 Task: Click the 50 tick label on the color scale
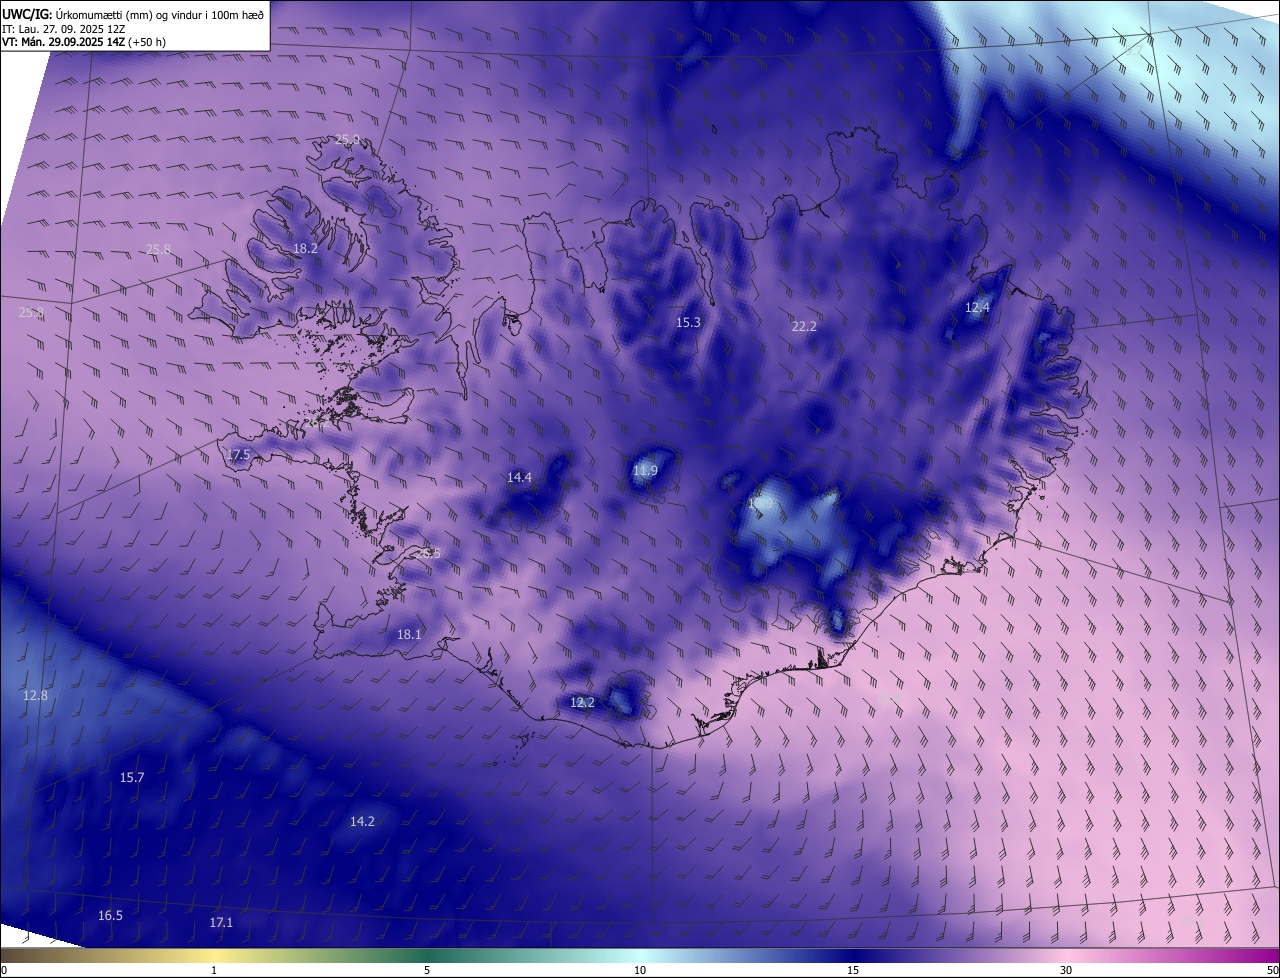click(x=1272, y=970)
